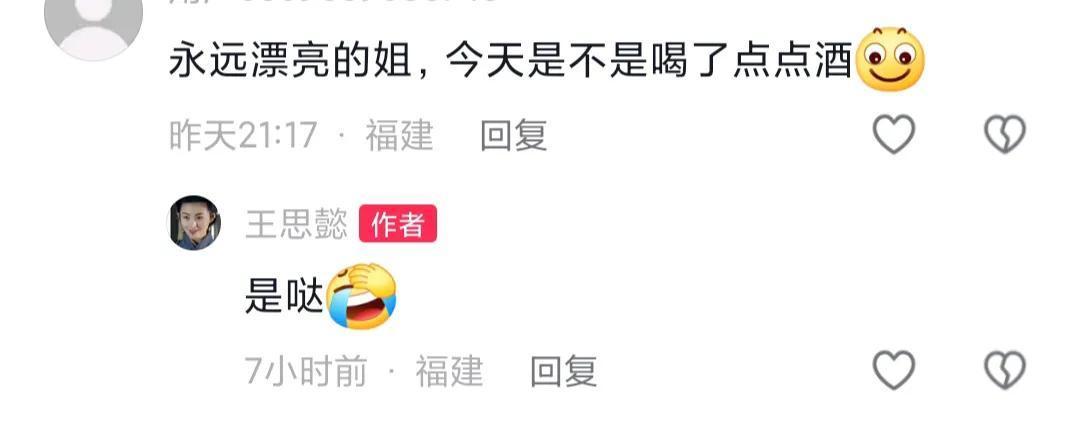The width and height of the screenshot is (1080, 430).
Task: Tap the laughing-crying facepalm emoji
Action: [362, 296]
